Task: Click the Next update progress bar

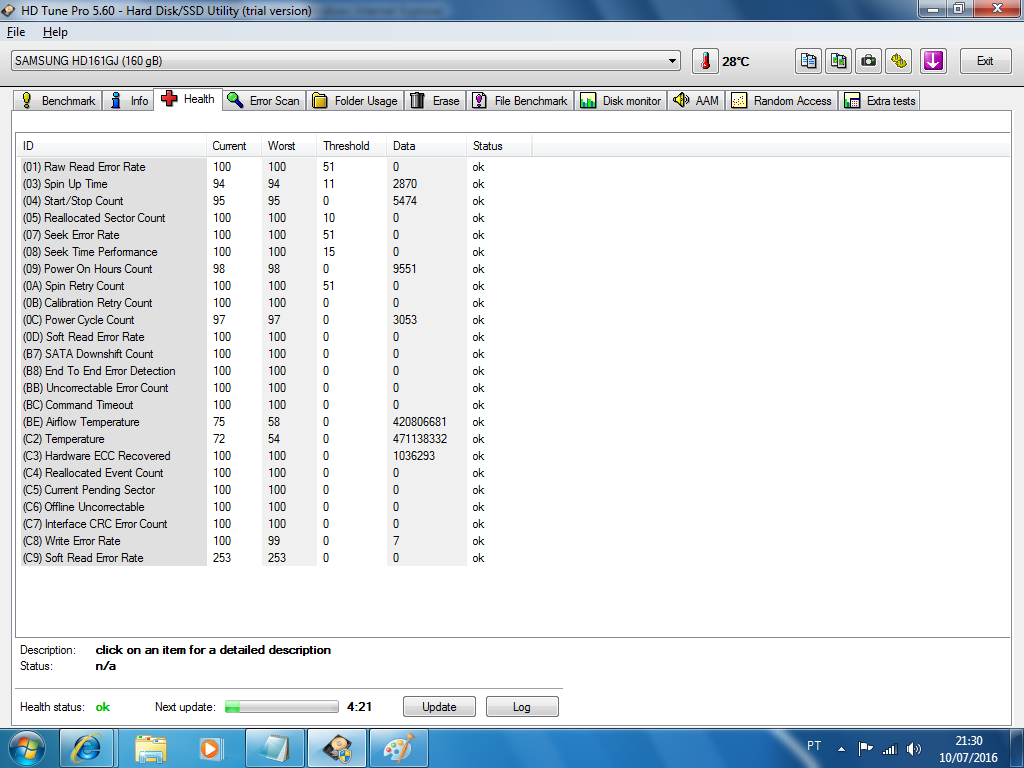Action: tap(281, 707)
